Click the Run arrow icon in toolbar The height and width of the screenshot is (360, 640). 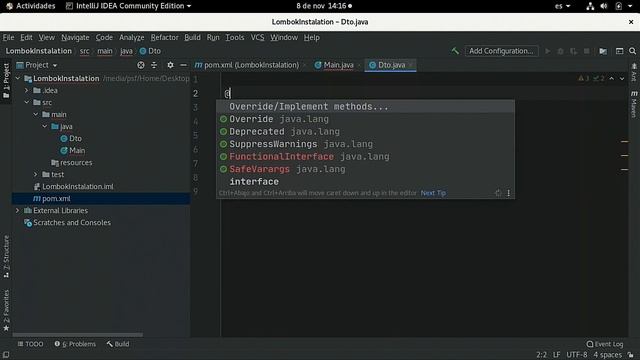[x=548, y=51]
